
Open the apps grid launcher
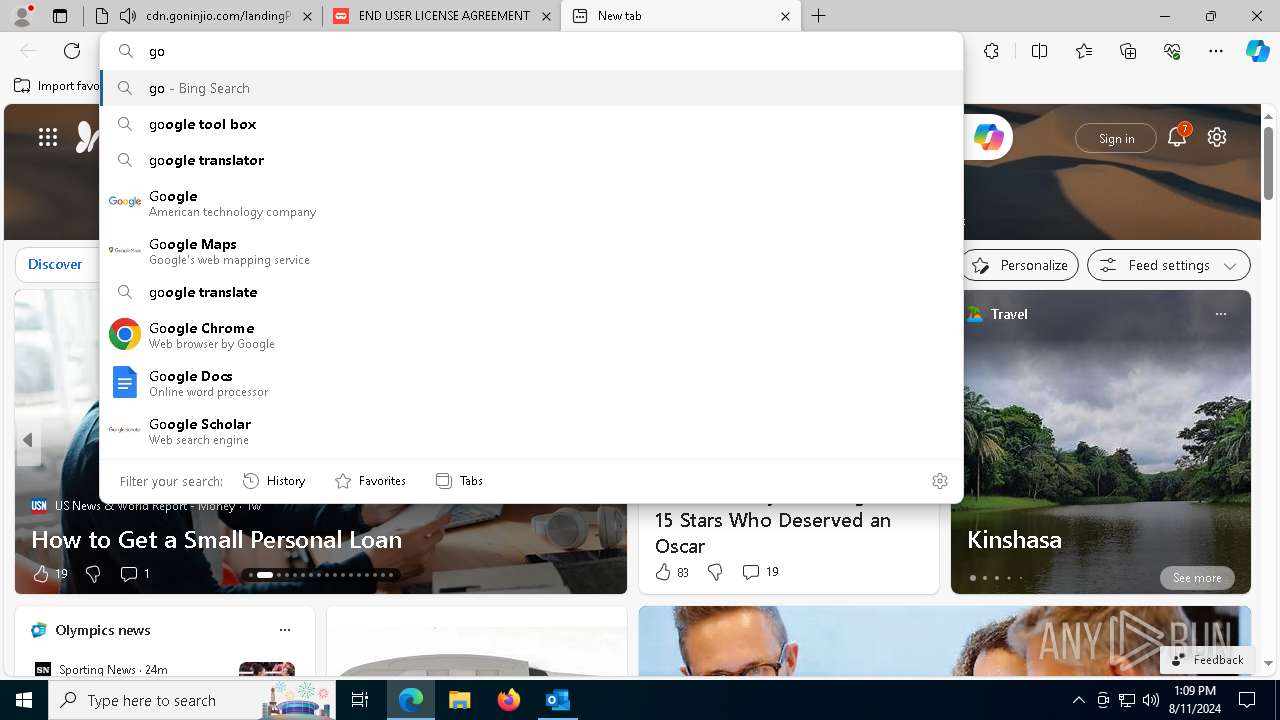(48, 138)
